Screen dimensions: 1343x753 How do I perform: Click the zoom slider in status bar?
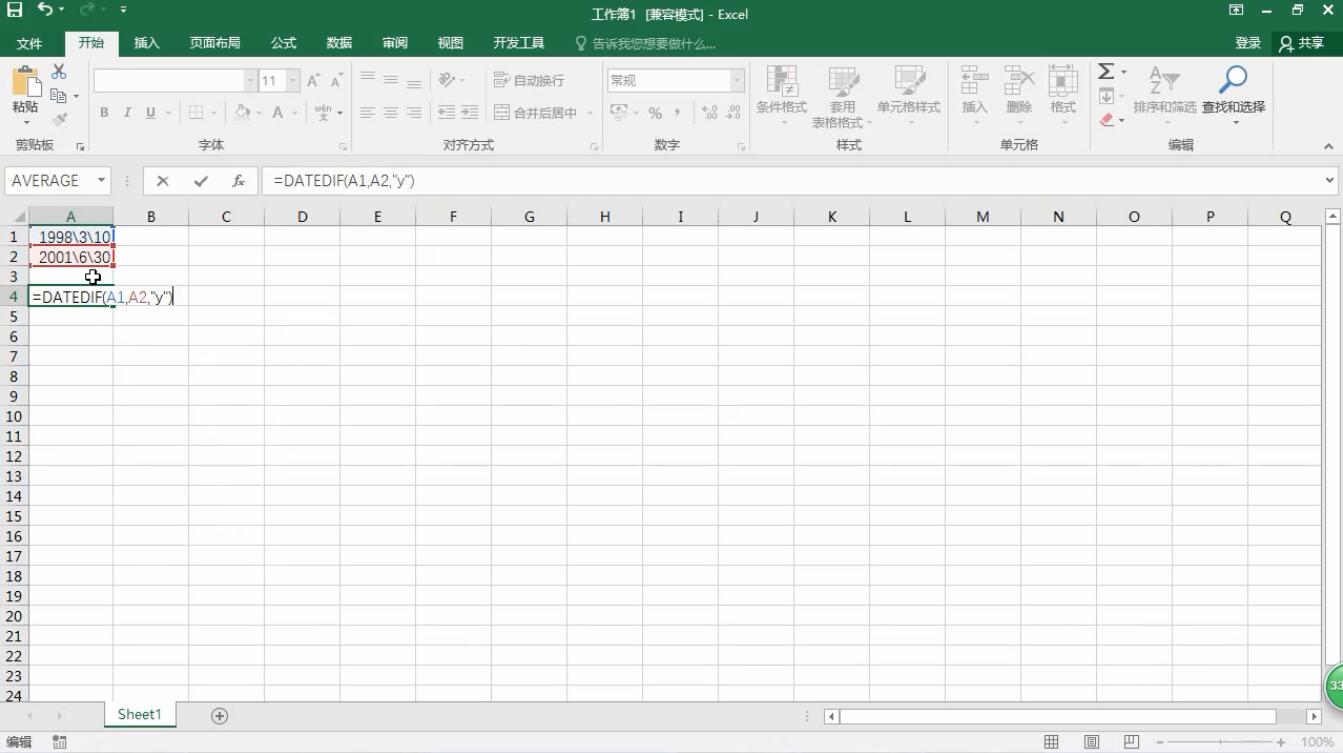(x=1220, y=743)
